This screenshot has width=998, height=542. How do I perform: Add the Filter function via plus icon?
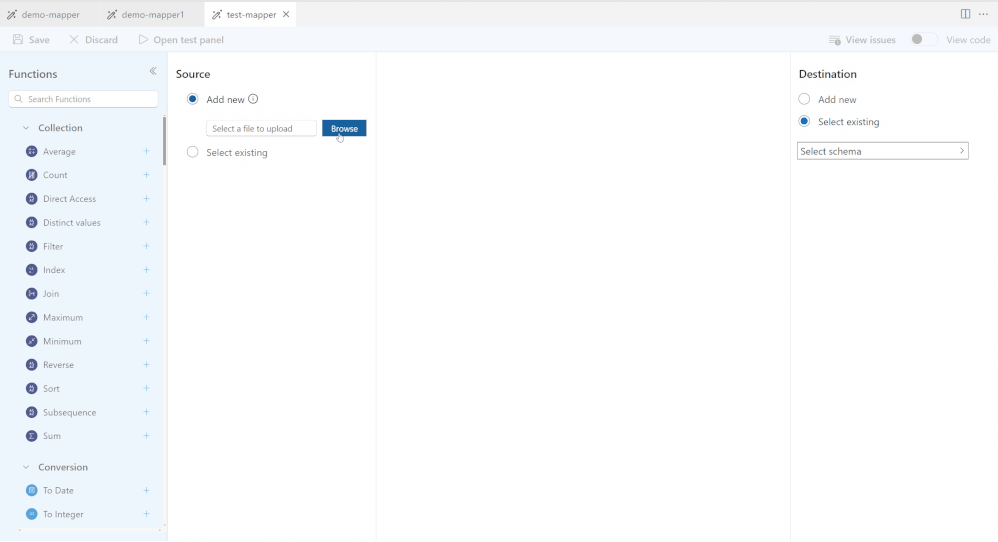pos(146,246)
